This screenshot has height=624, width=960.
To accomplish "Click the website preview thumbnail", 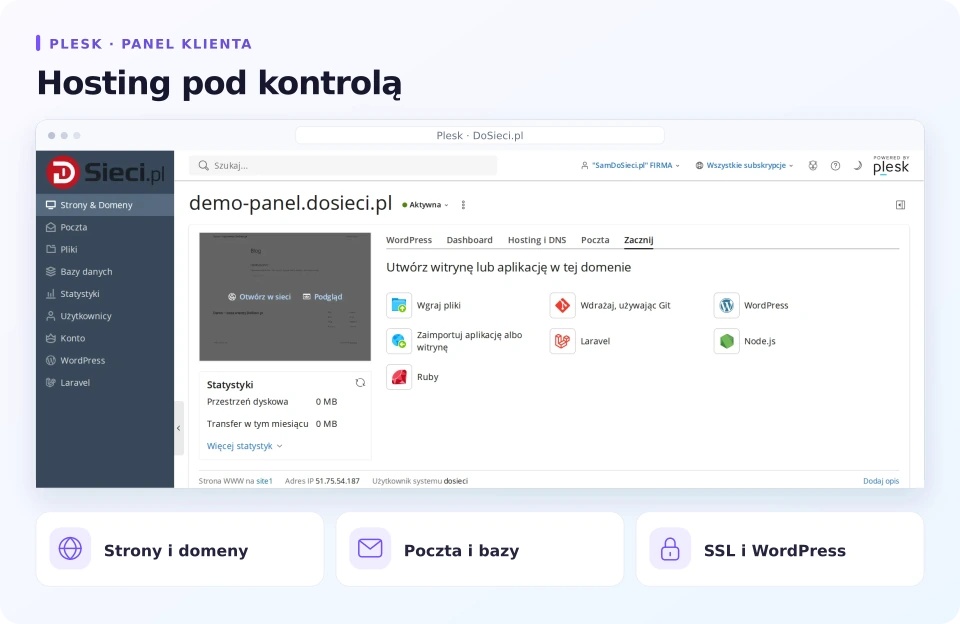I will tap(285, 296).
